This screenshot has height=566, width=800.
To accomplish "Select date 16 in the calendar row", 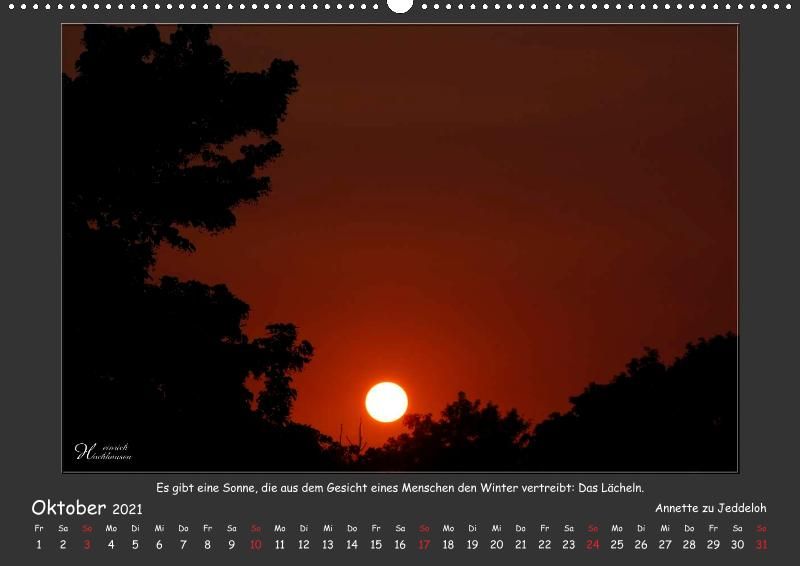I will pyautogui.click(x=400, y=545).
